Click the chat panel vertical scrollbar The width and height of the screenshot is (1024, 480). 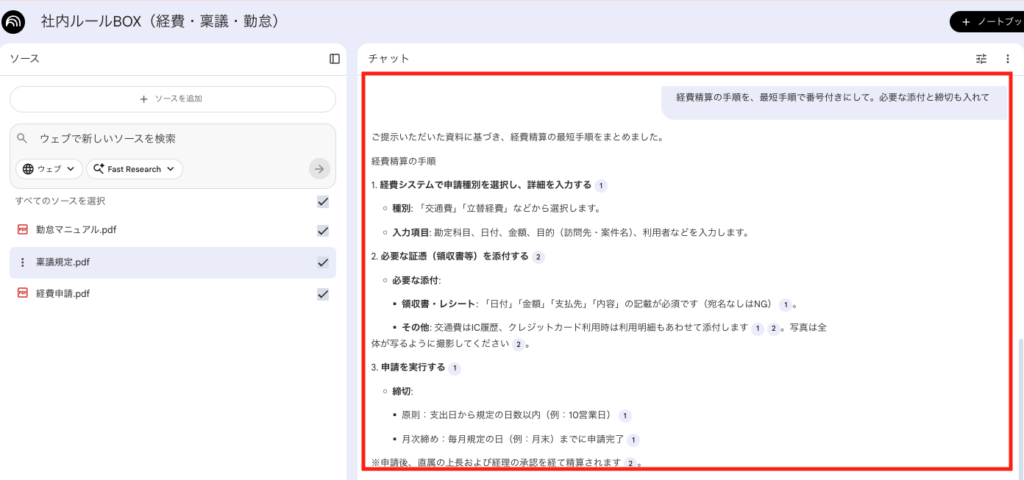(1019, 400)
